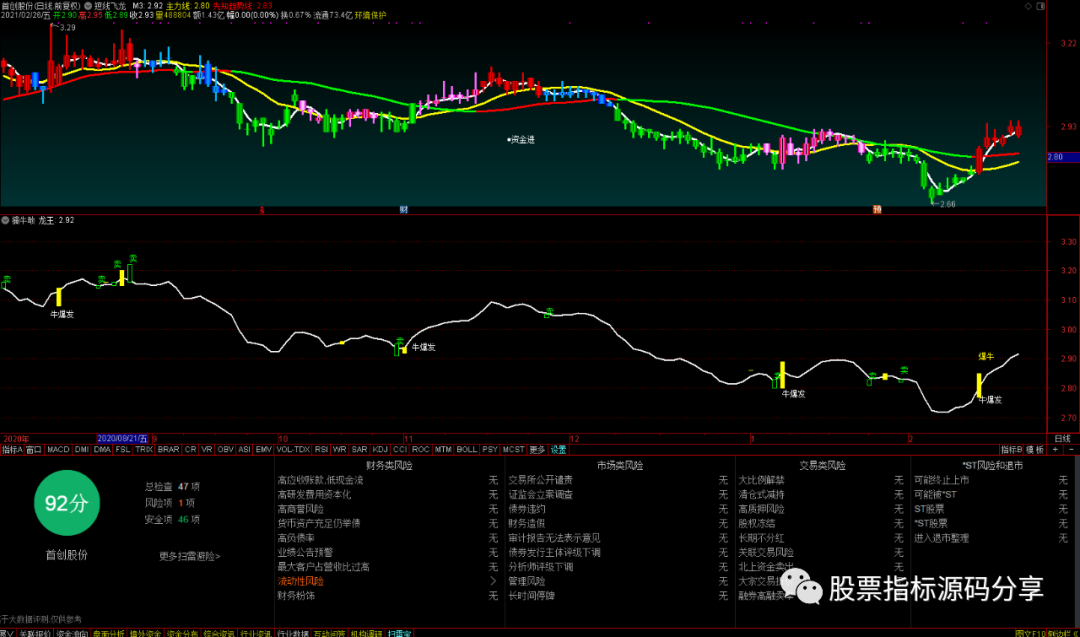
Task: Select the ASI indicator tab
Action: [245, 450]
